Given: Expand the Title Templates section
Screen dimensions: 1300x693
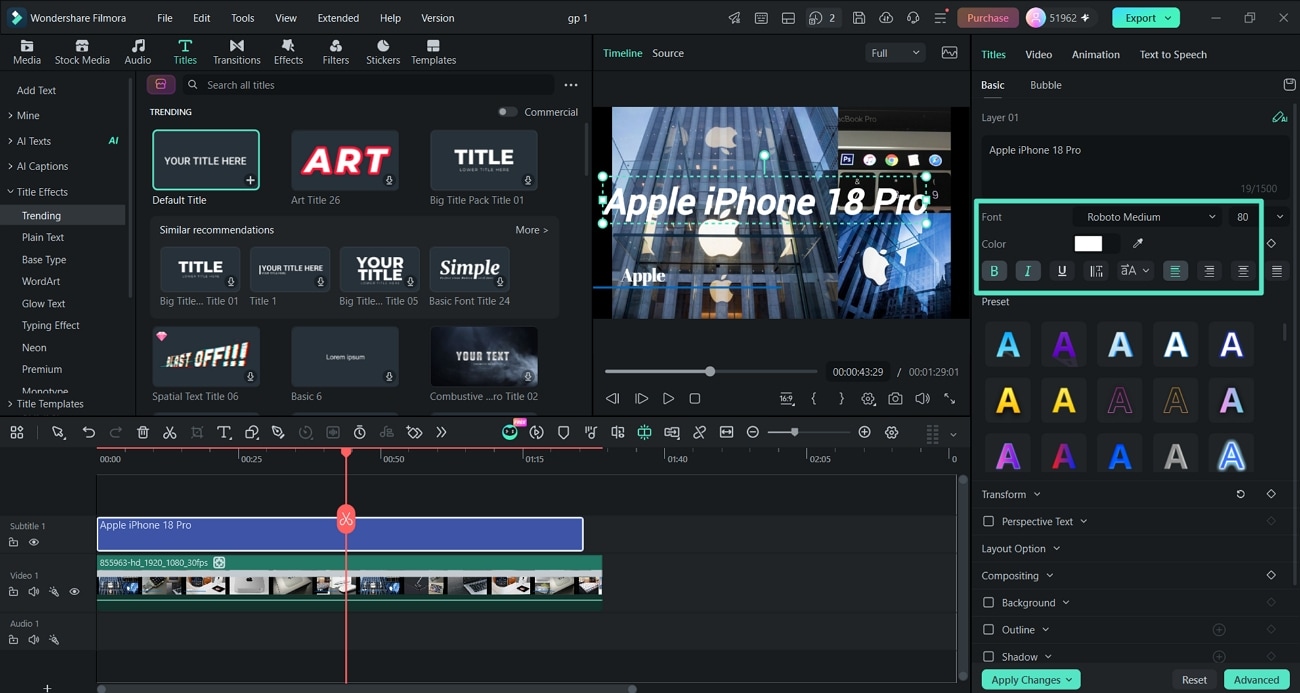Looking at the screenshot, I should [x=47, y=404].
